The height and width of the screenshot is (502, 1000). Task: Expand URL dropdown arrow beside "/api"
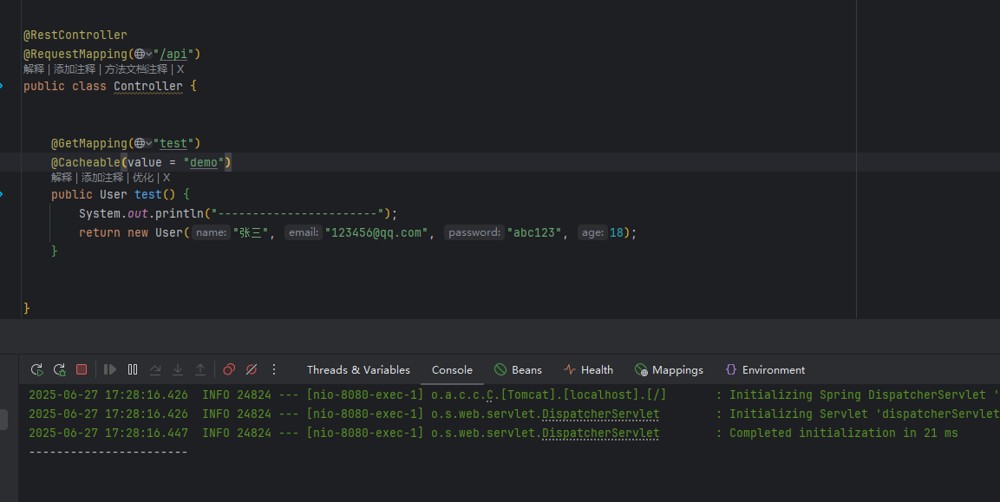[149, 54]
